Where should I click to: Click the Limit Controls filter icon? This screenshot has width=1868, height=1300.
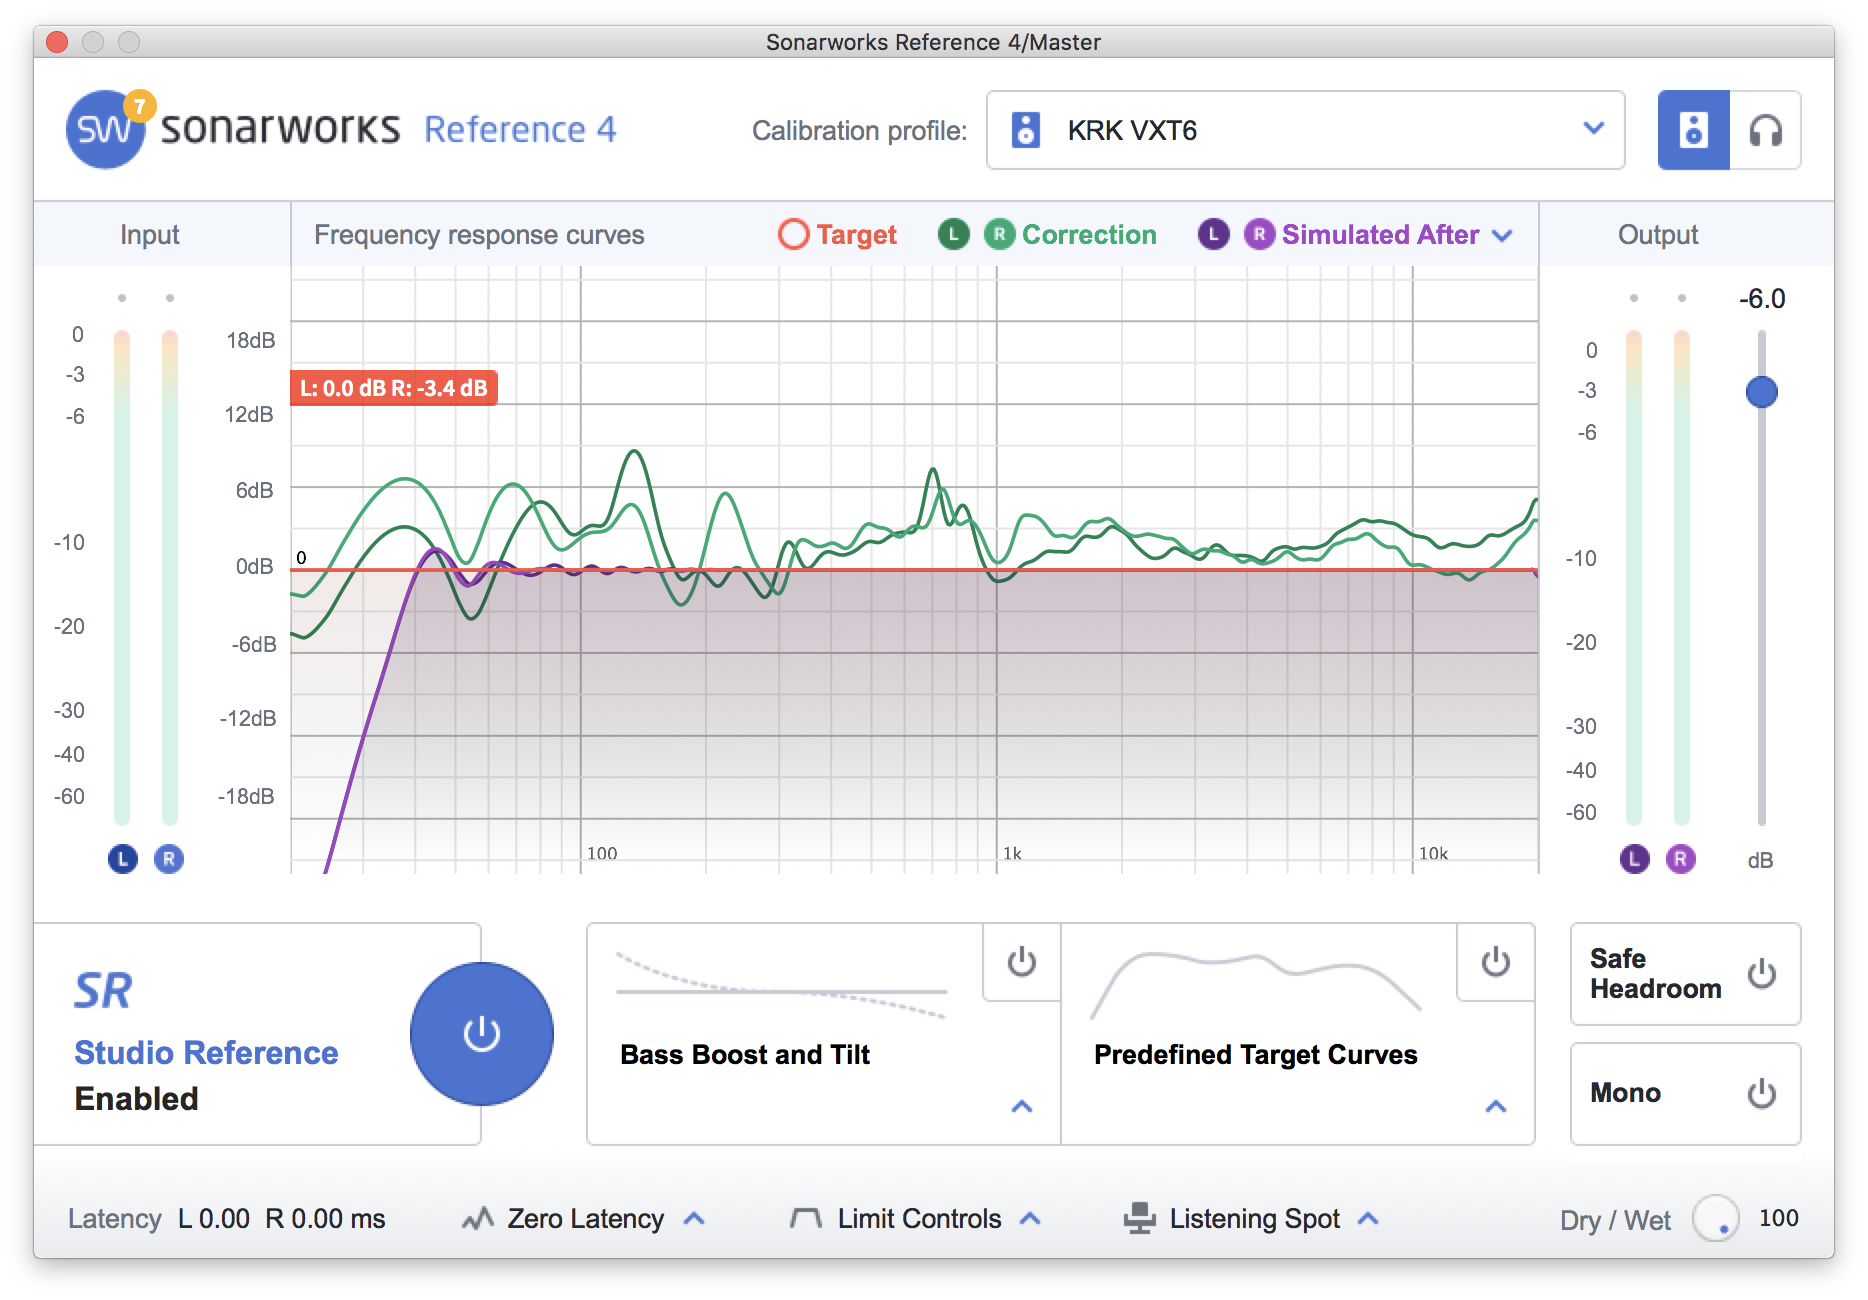point(806,1218)
